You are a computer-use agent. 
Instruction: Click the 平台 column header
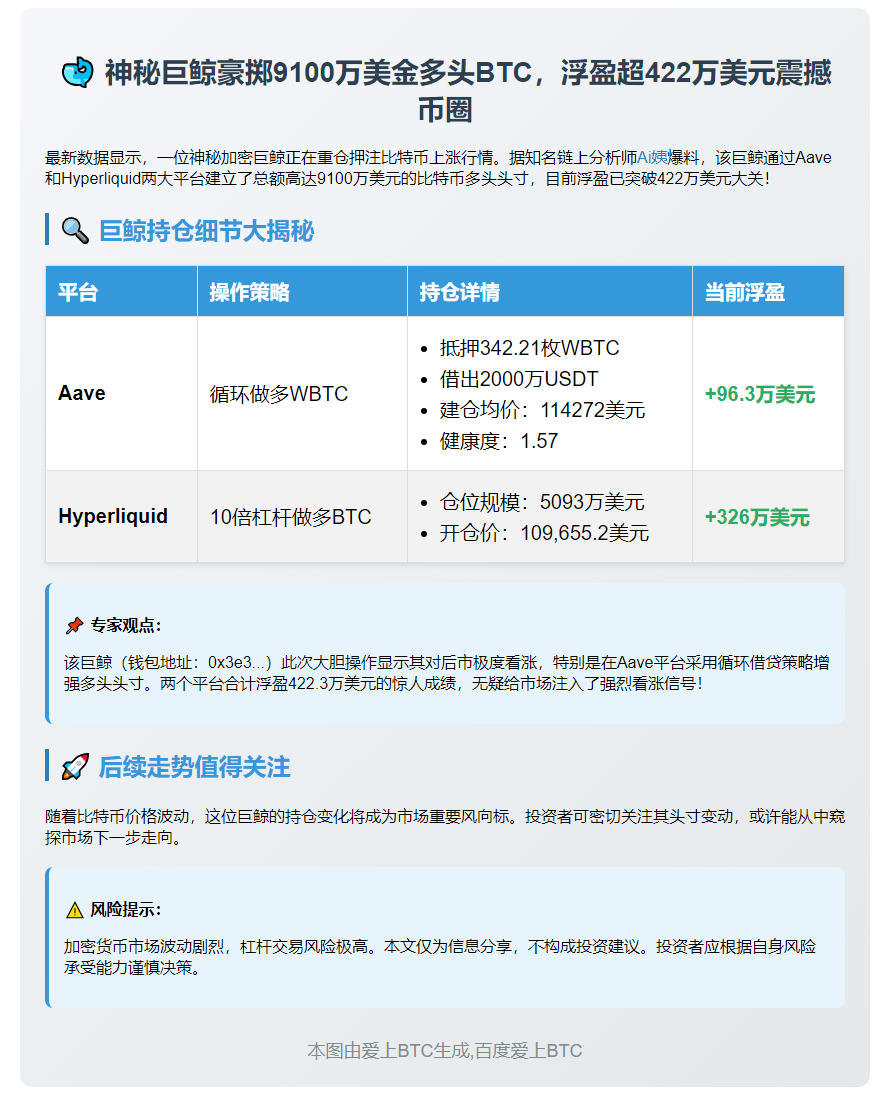coord(121,292)
